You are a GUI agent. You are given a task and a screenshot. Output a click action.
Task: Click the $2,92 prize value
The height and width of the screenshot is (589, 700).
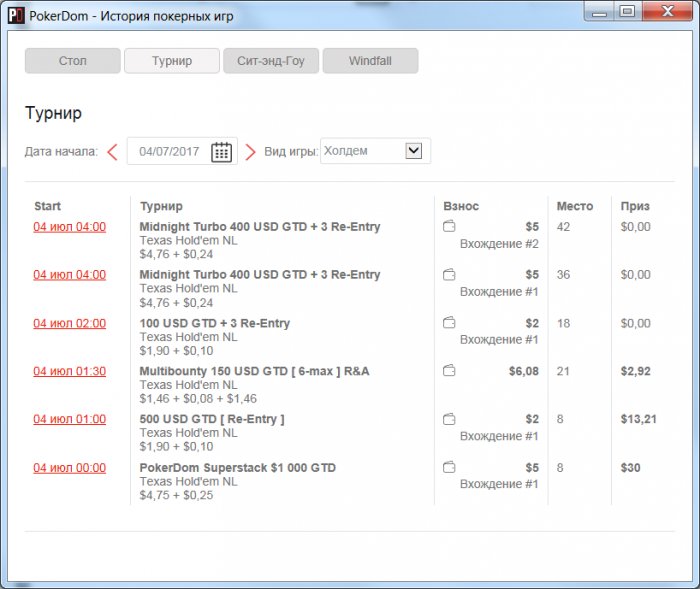pyautogui.click(x=635, y=371)
